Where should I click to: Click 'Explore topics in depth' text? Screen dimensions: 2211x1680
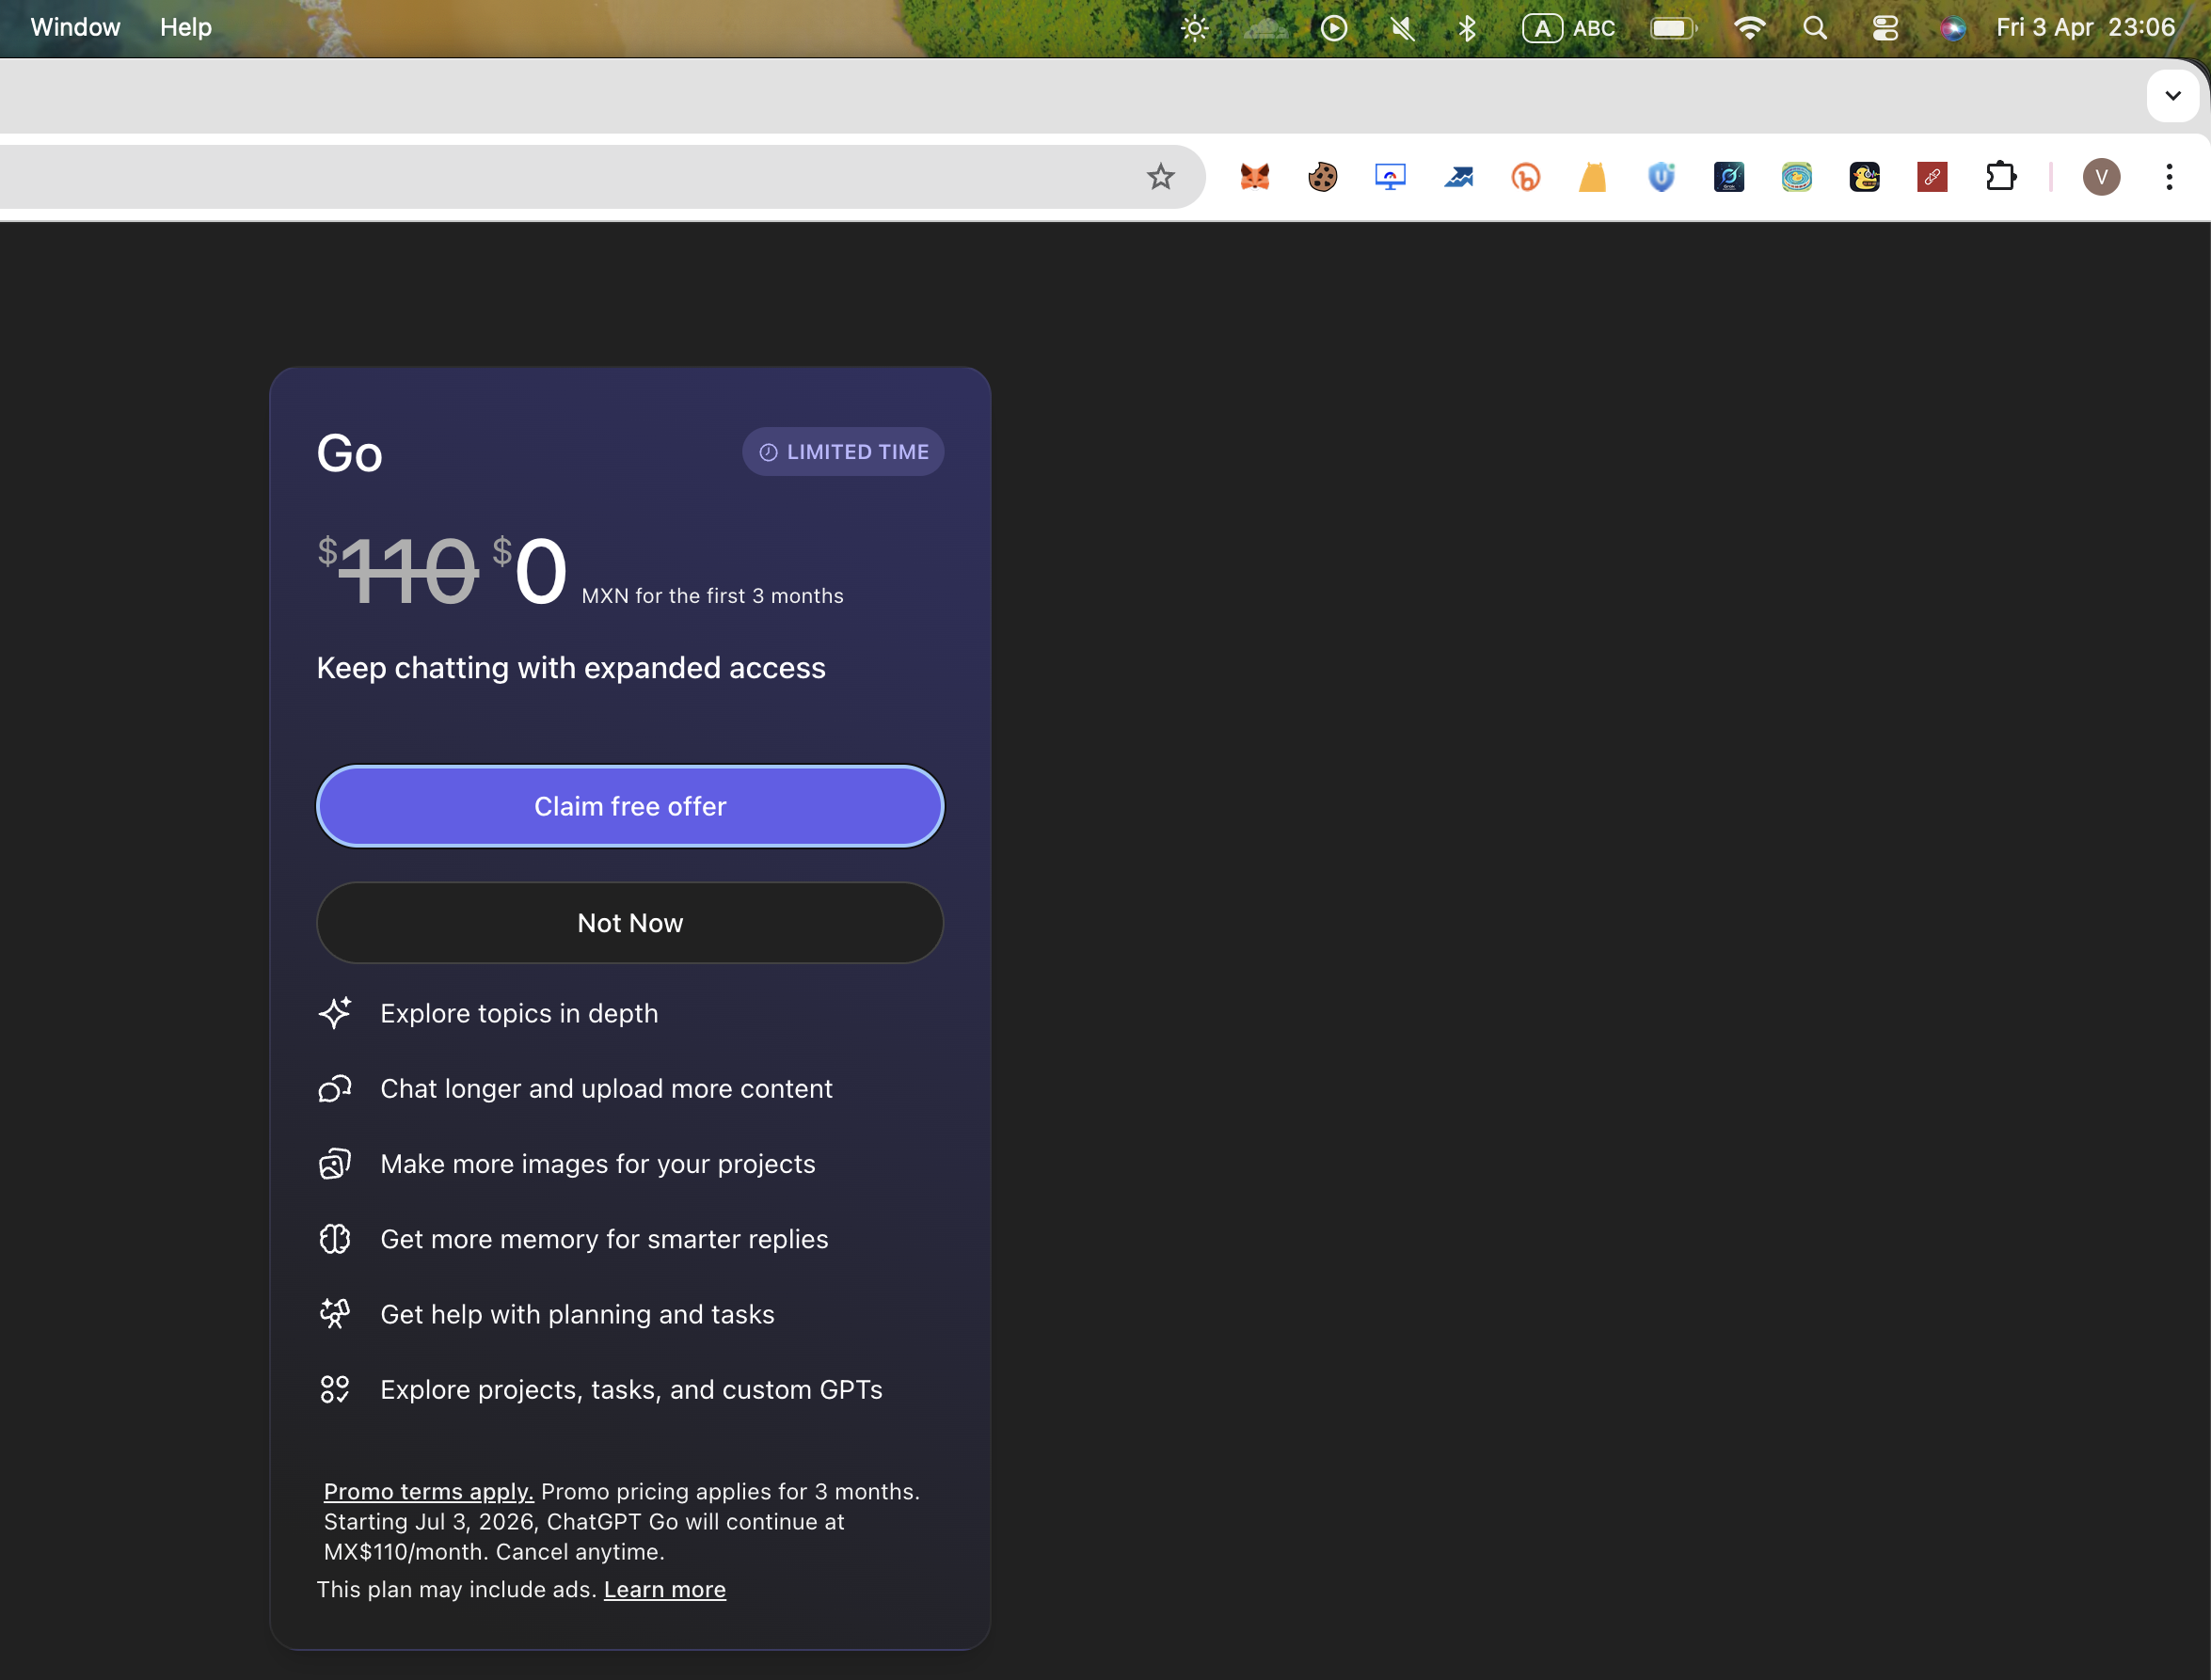click(519, 1013)
